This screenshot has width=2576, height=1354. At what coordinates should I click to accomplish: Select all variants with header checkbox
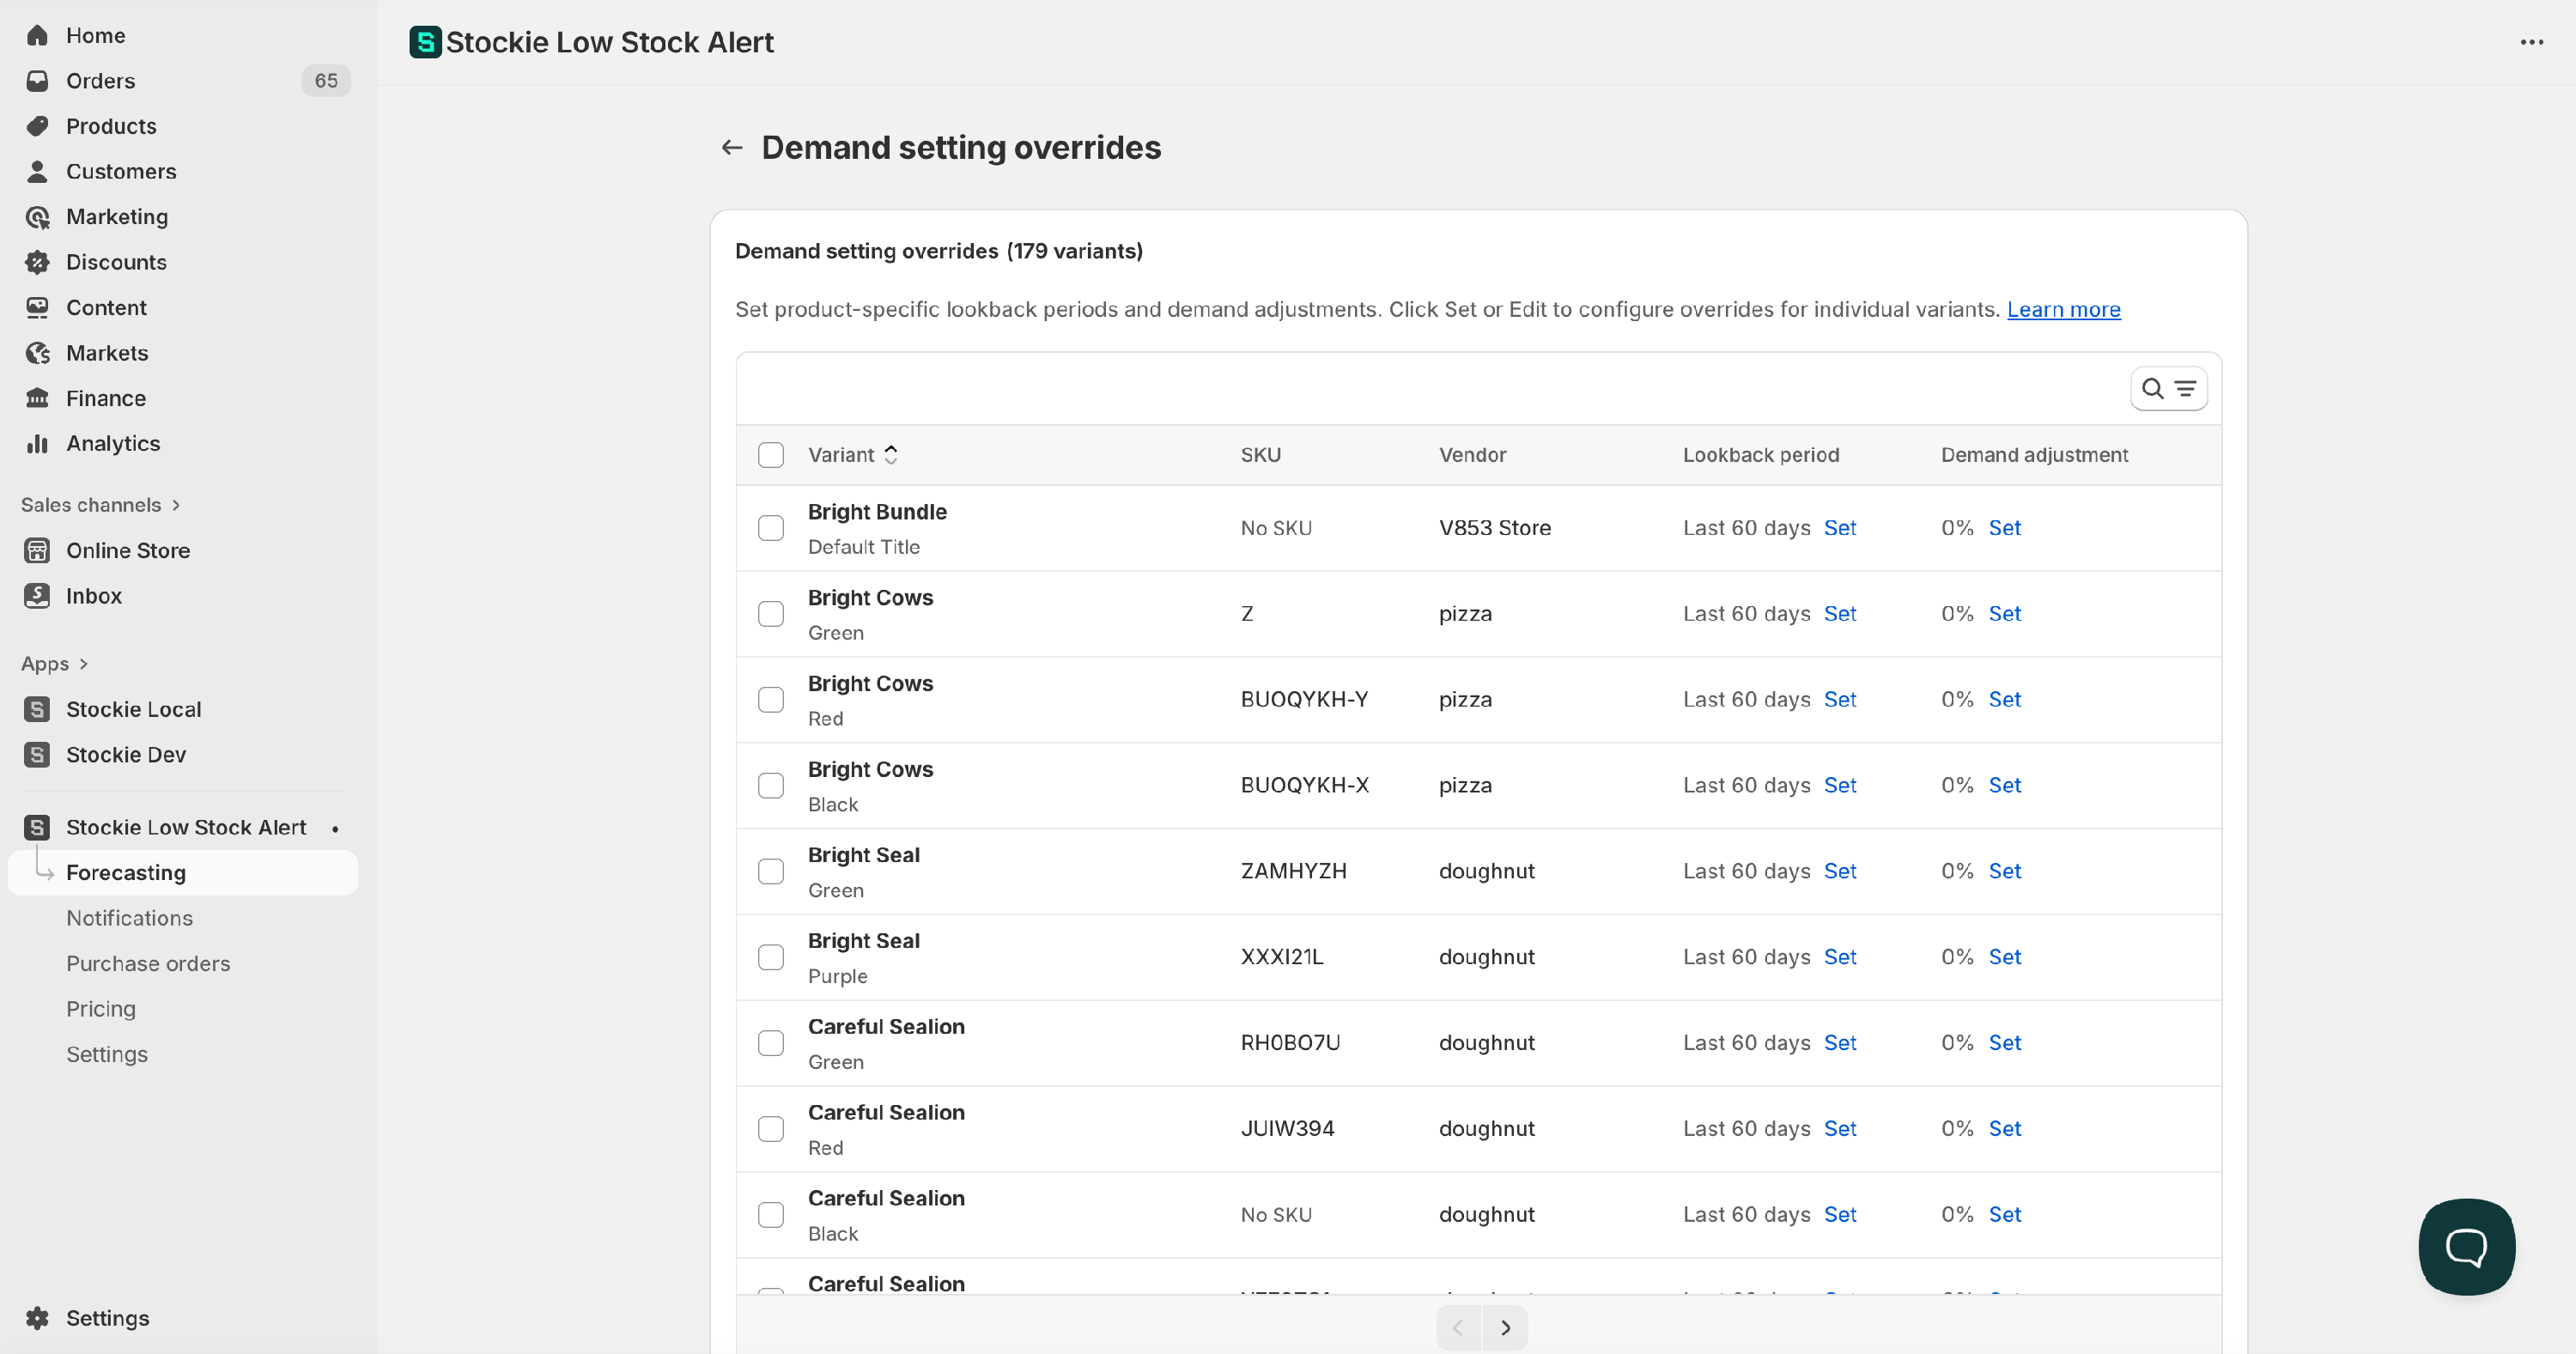(x=770, y=455)
